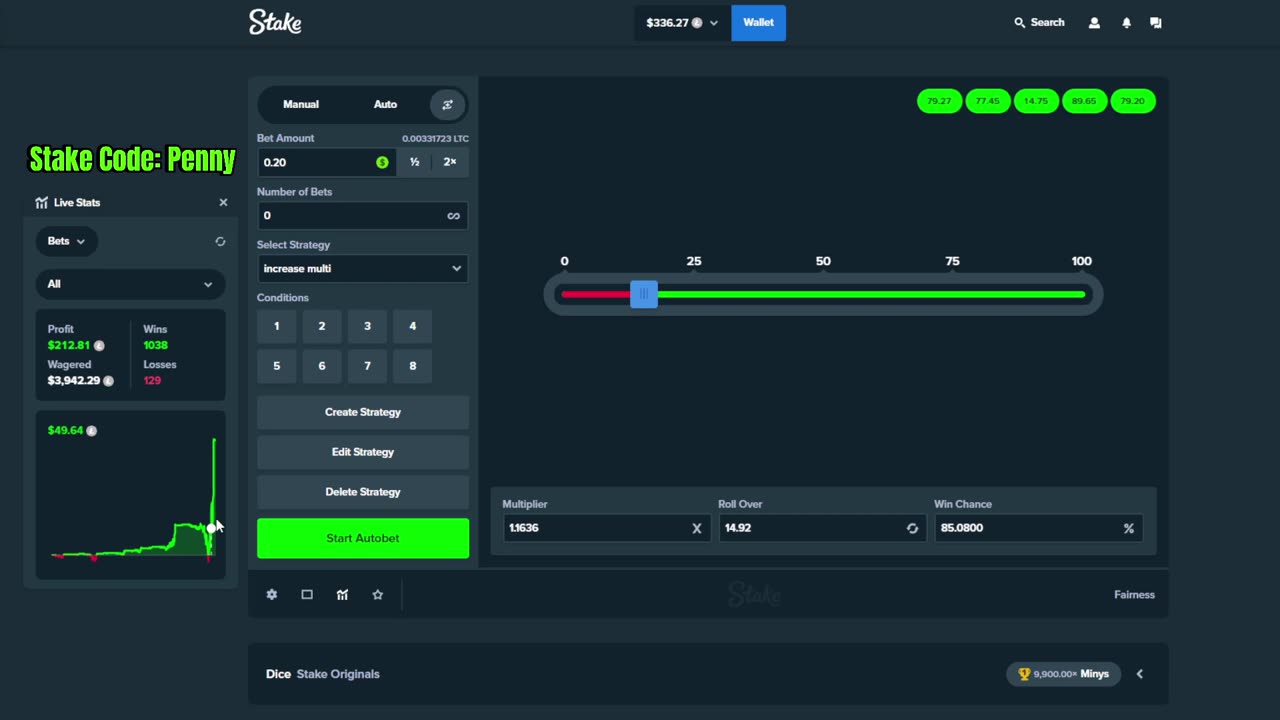Select condition 1

point(277,326)
